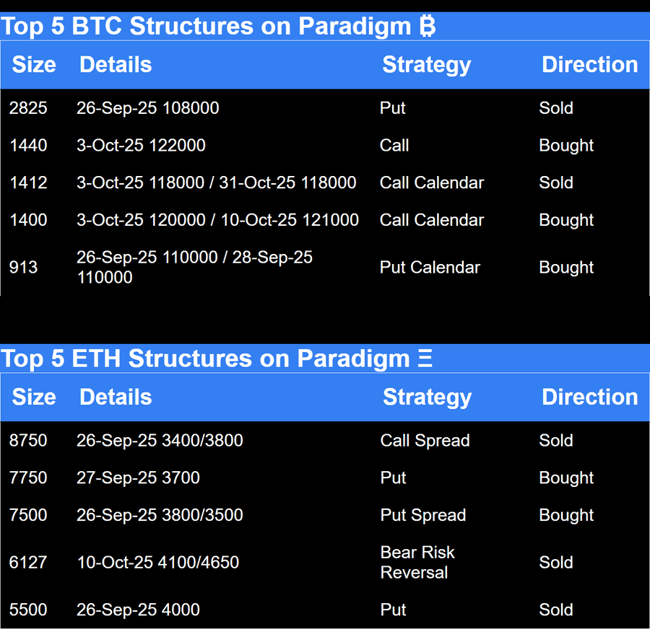Click the Bitcoin symbol in the BTC title
Image resolution: width=650 pixels, height=629 pixels.
click(427, 25)
